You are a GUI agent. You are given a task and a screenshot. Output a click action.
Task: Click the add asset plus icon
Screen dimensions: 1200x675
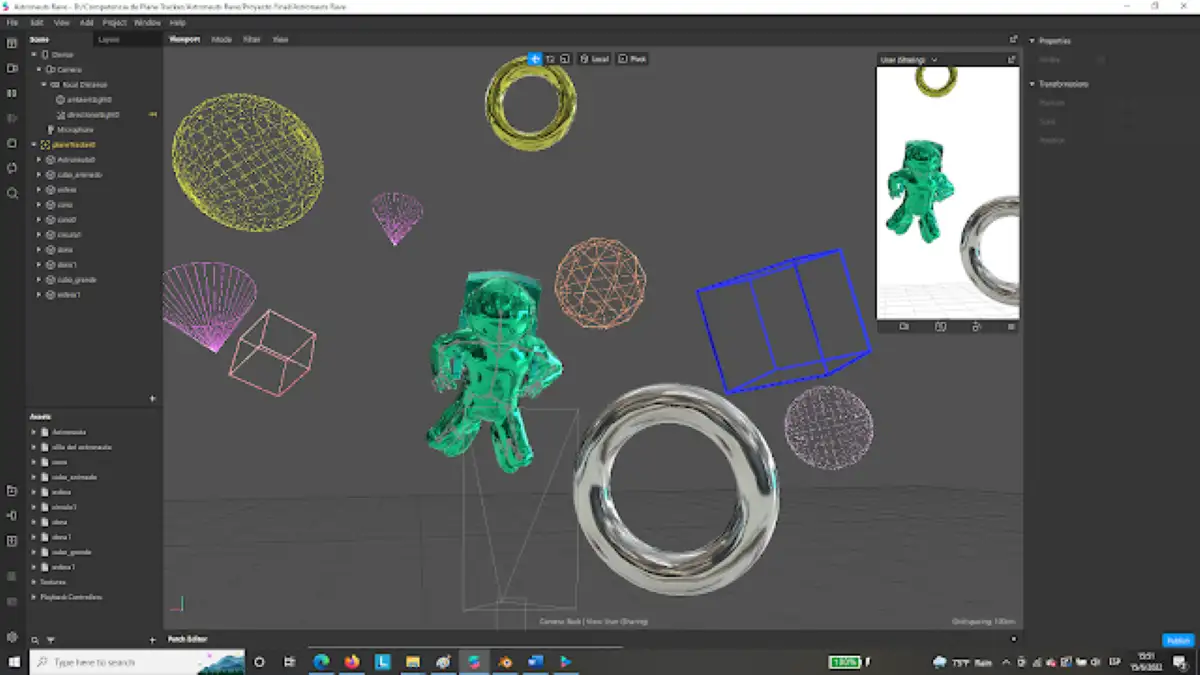click(x=152, y=640)
